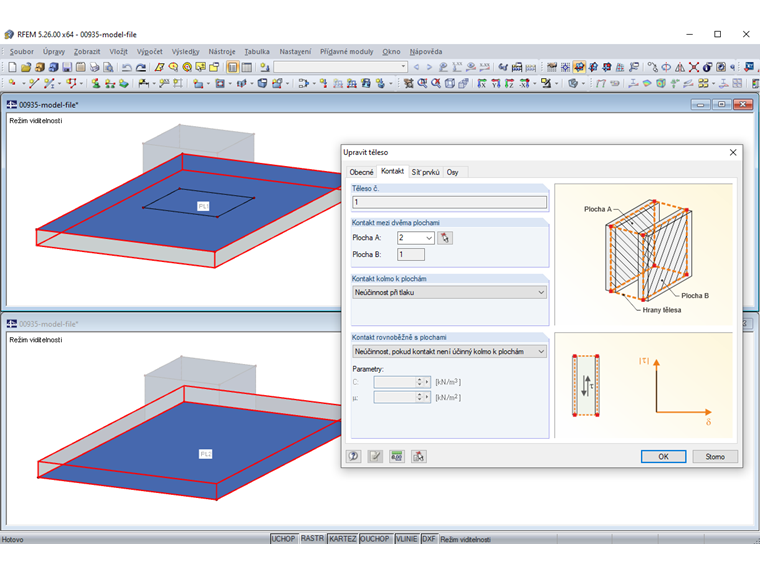The image size is (760, 570).
Task: Select the New line tool icon
Action: point(34,83)
